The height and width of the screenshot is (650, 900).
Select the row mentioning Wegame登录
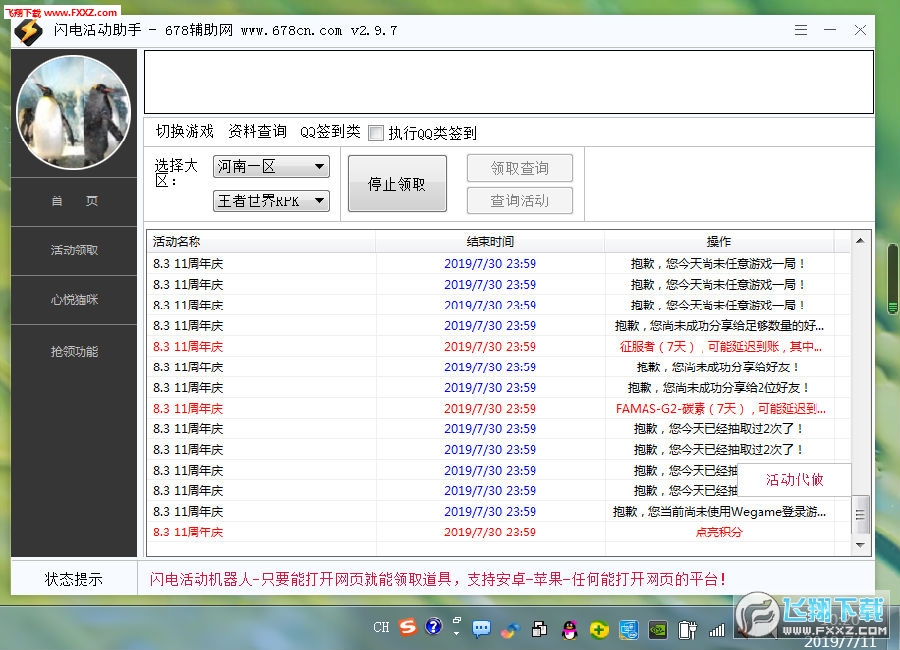point(498,511)
